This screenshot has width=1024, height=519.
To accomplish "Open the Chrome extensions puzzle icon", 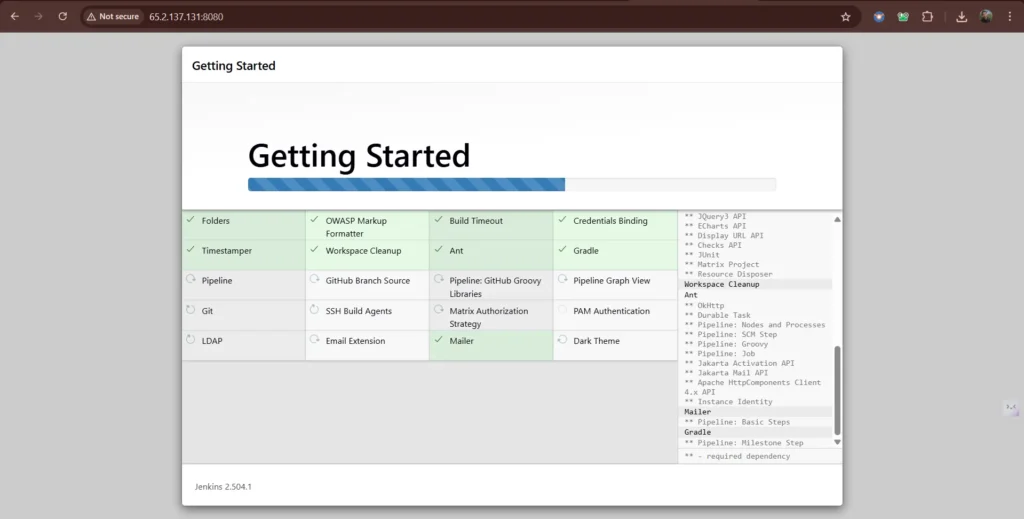I will pos(927,16).
